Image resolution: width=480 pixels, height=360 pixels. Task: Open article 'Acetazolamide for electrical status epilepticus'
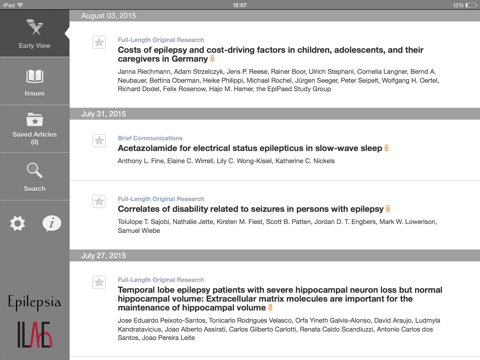pos(250,148)
